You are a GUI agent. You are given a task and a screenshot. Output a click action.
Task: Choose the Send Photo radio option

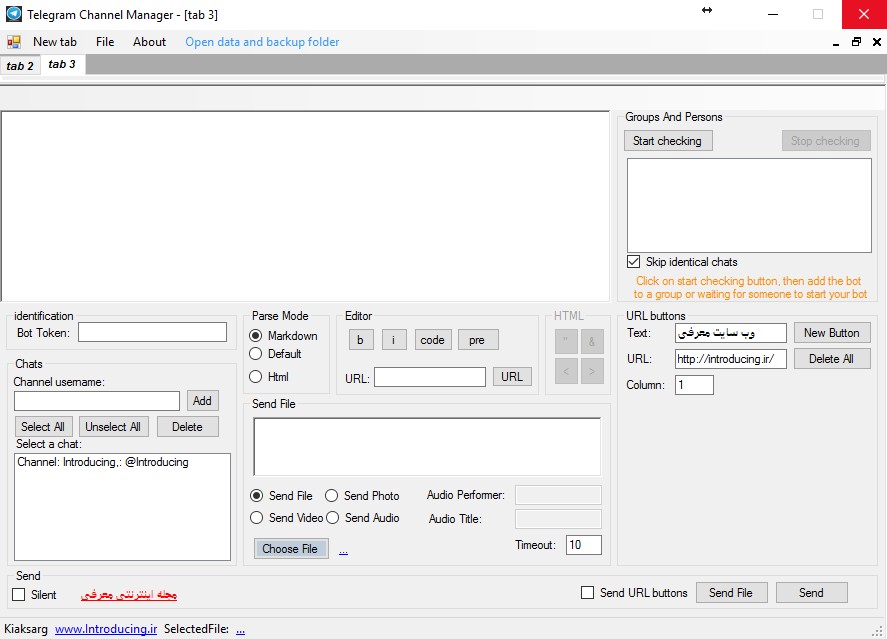(332, 496)
